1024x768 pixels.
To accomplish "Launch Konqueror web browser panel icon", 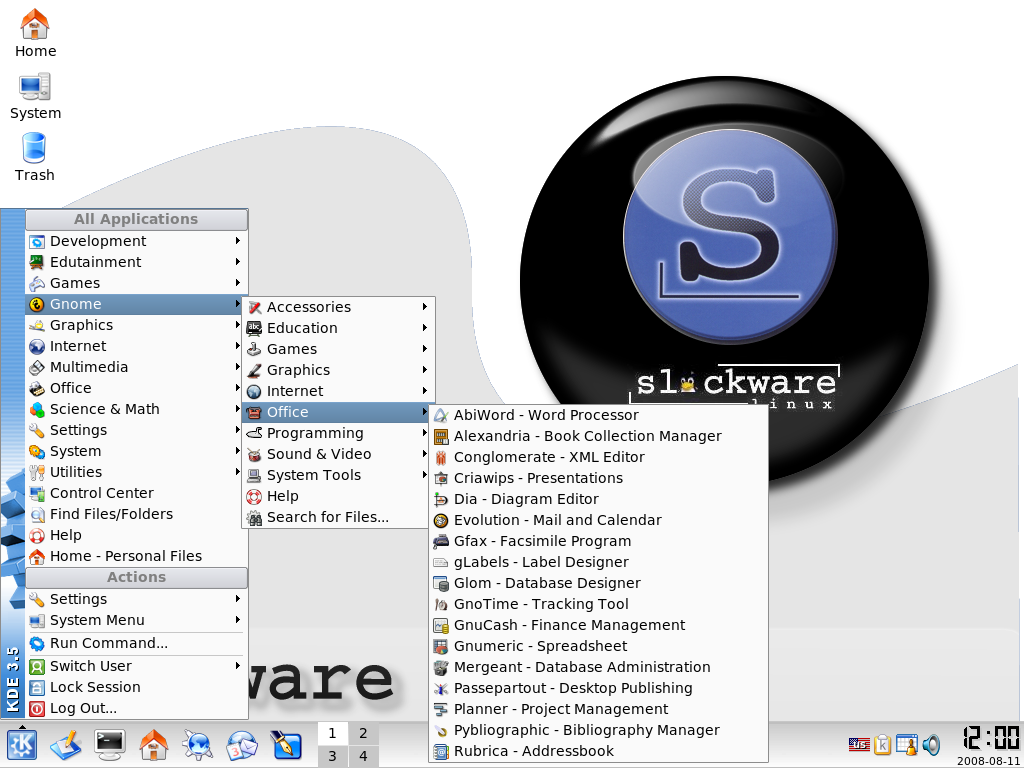I will click(x=197, y=744).
